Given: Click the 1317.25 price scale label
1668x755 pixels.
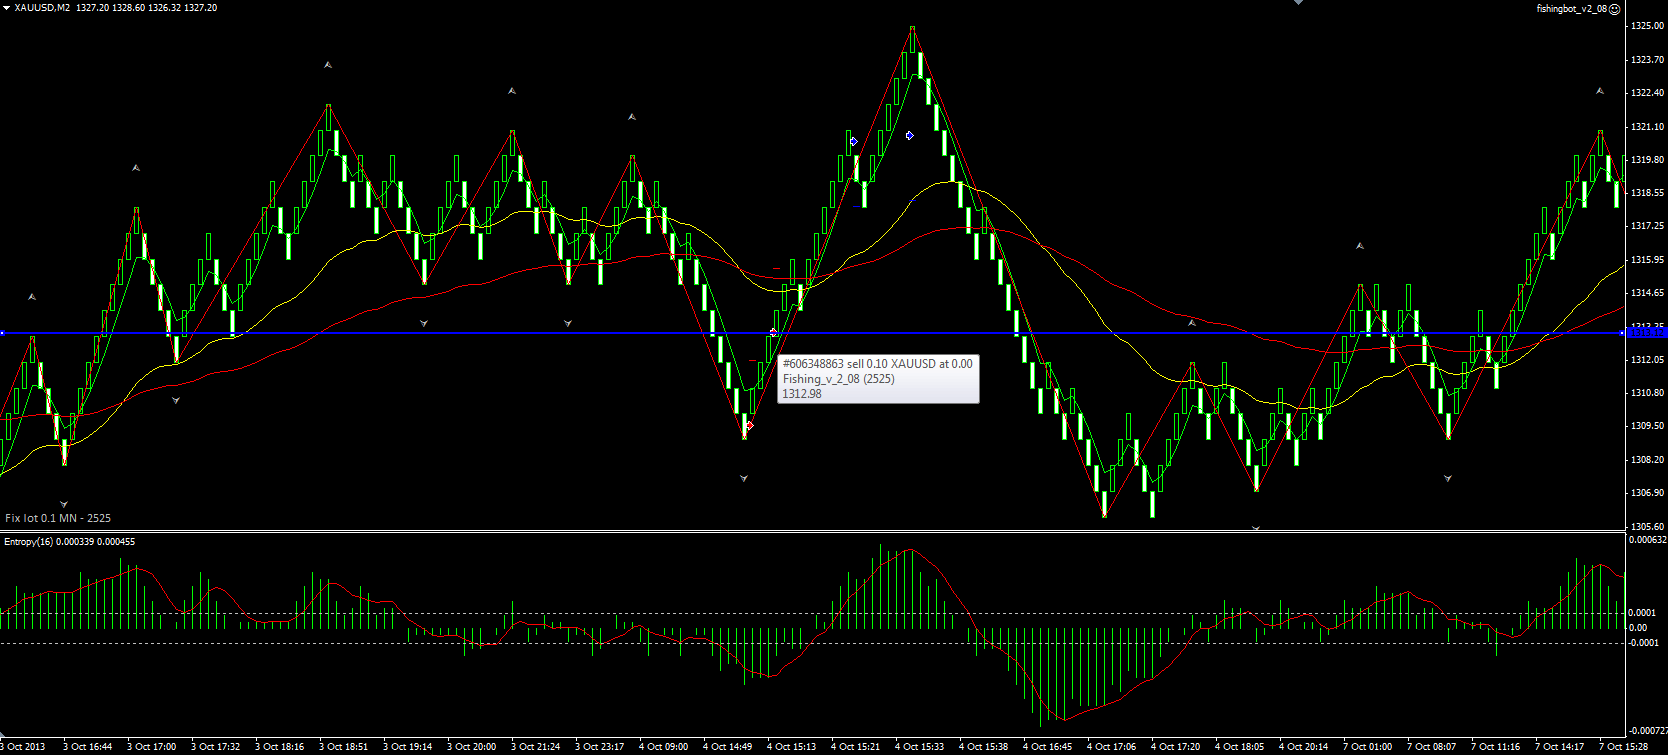Looking at the screenshot, I should coord(1646,226).
